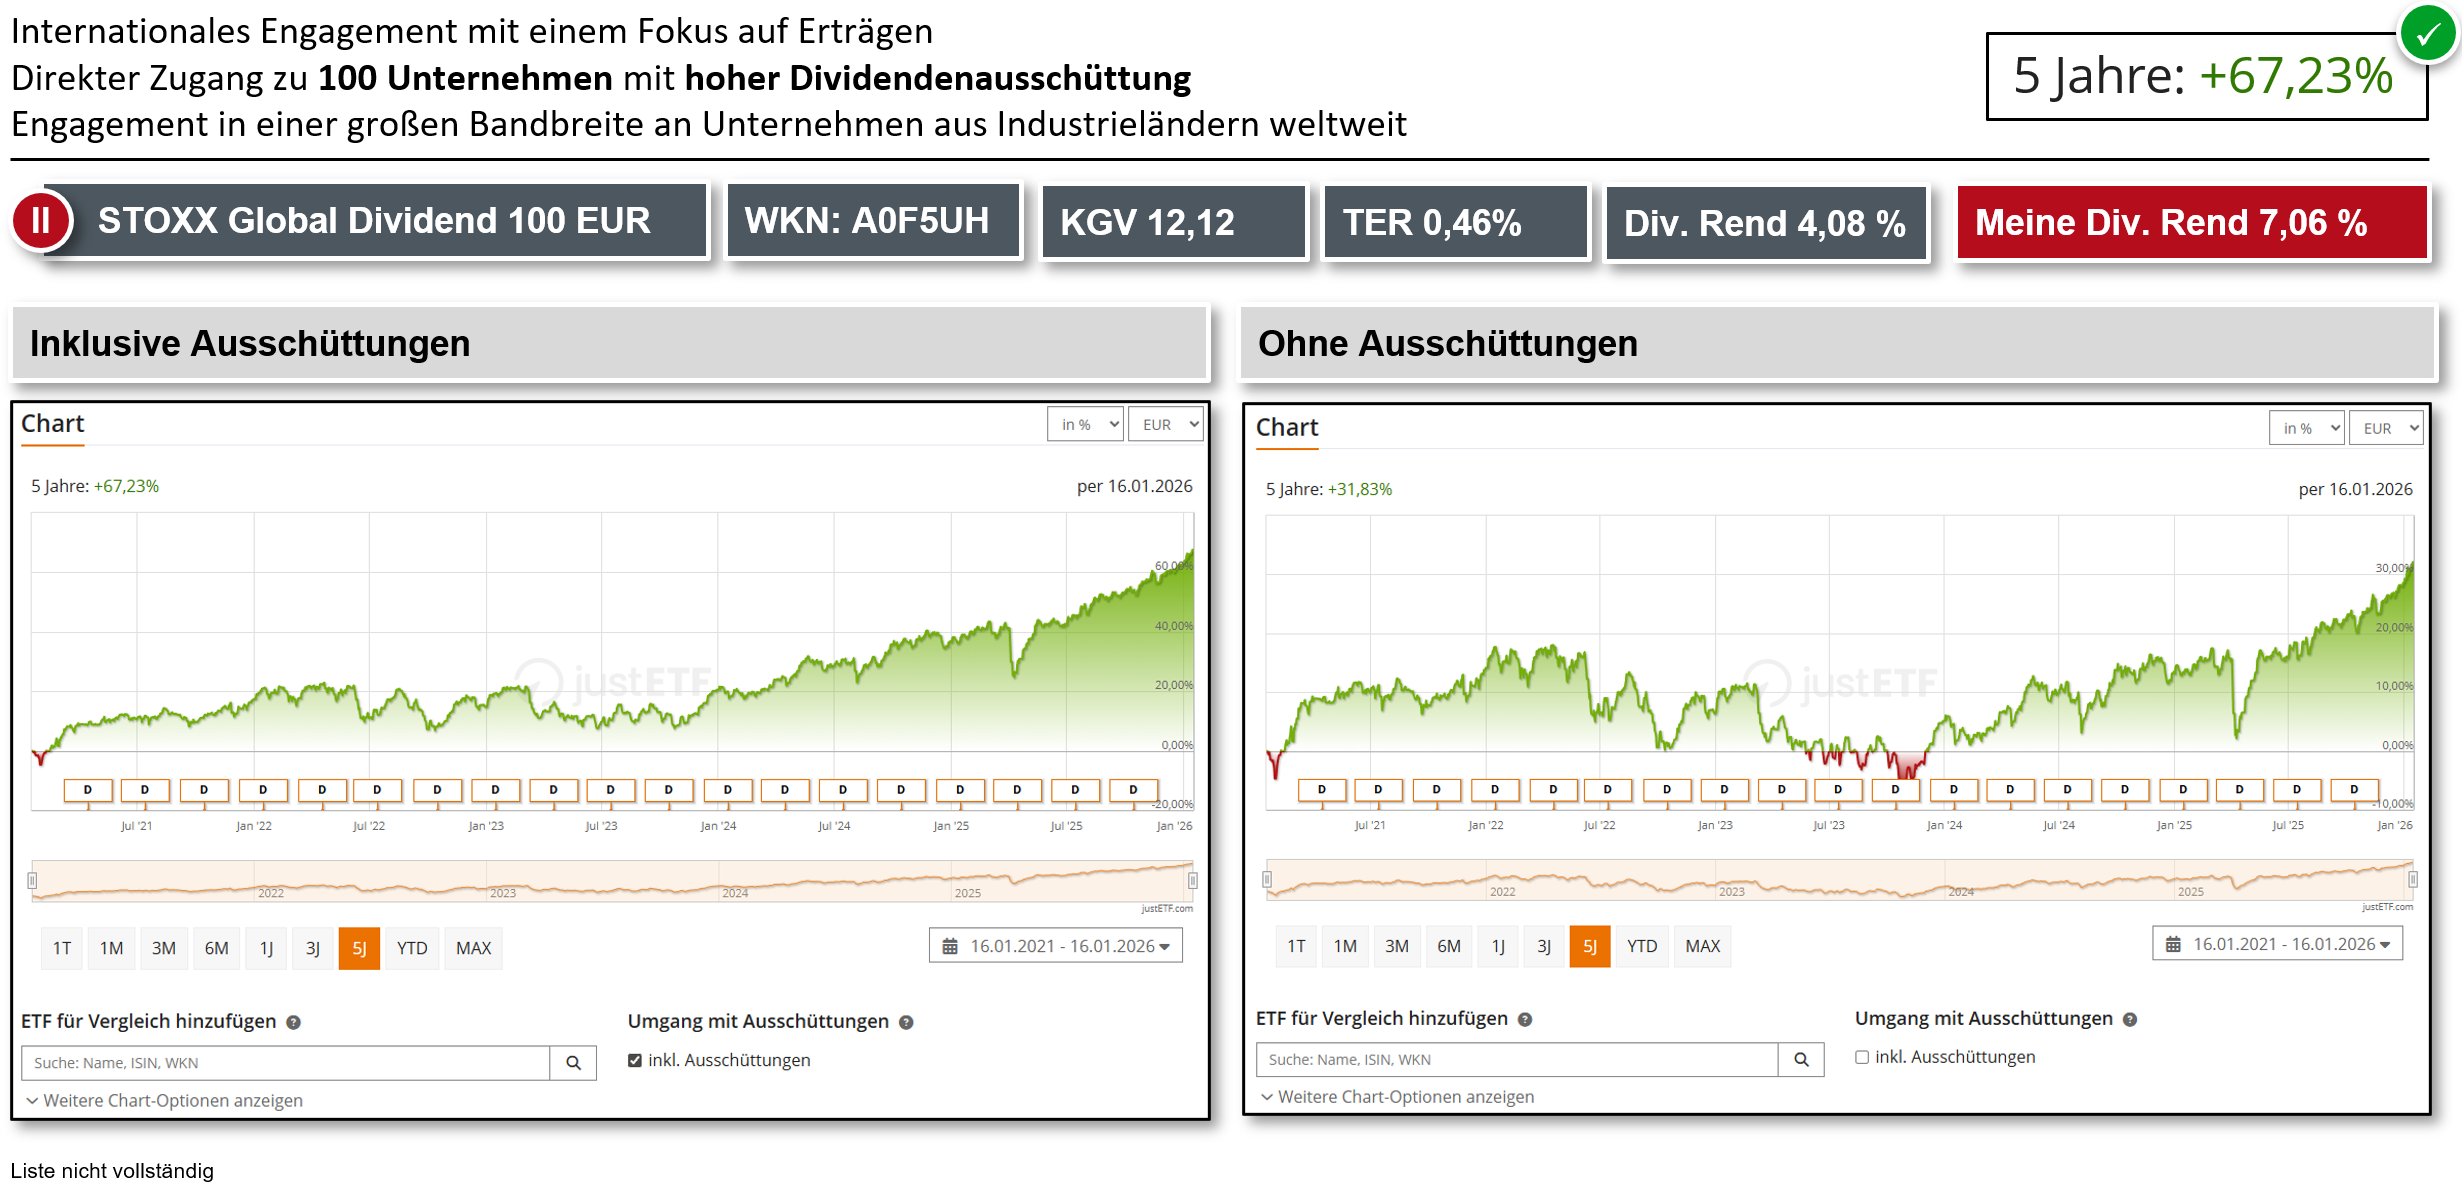Image resolution: width=2462 pixels, height=1187 pixels.
Task: Click help icon beside left 'Umgang mit Ausschüttungen'
Action: coord(906,1022)
